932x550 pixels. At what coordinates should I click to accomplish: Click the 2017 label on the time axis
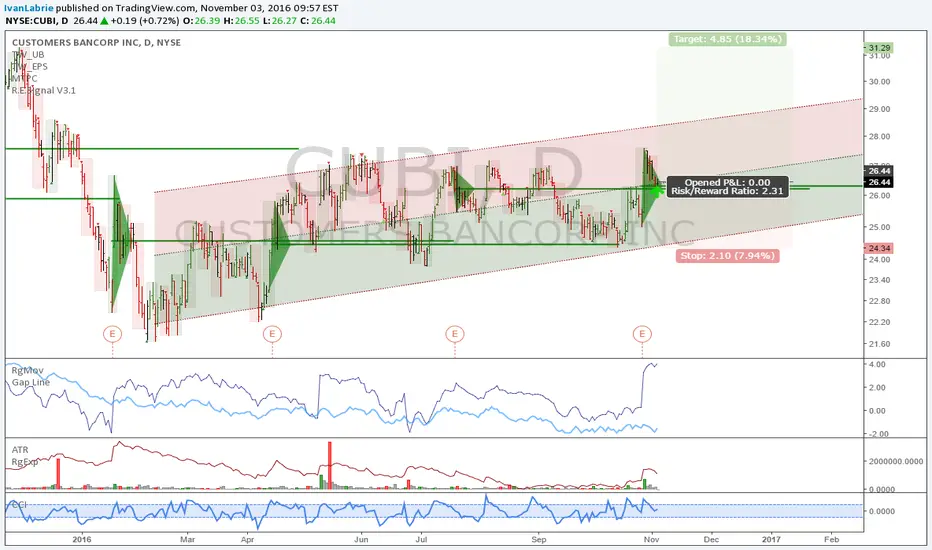tap(772, 539)
